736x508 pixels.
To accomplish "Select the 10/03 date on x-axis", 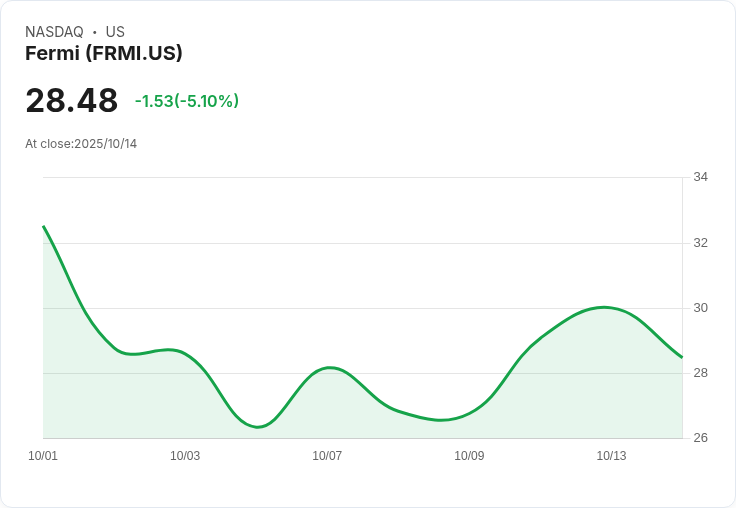I will [185, 456].
